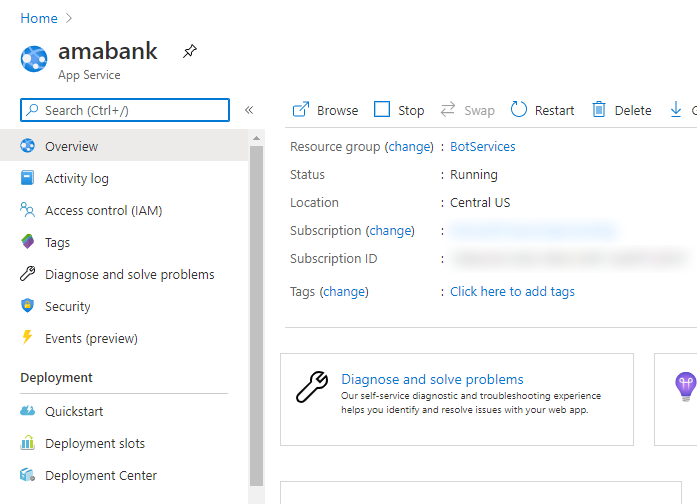697x504 pixels.
Task: Click the Browse toolbar icon
Action: (x=301, y=110)
